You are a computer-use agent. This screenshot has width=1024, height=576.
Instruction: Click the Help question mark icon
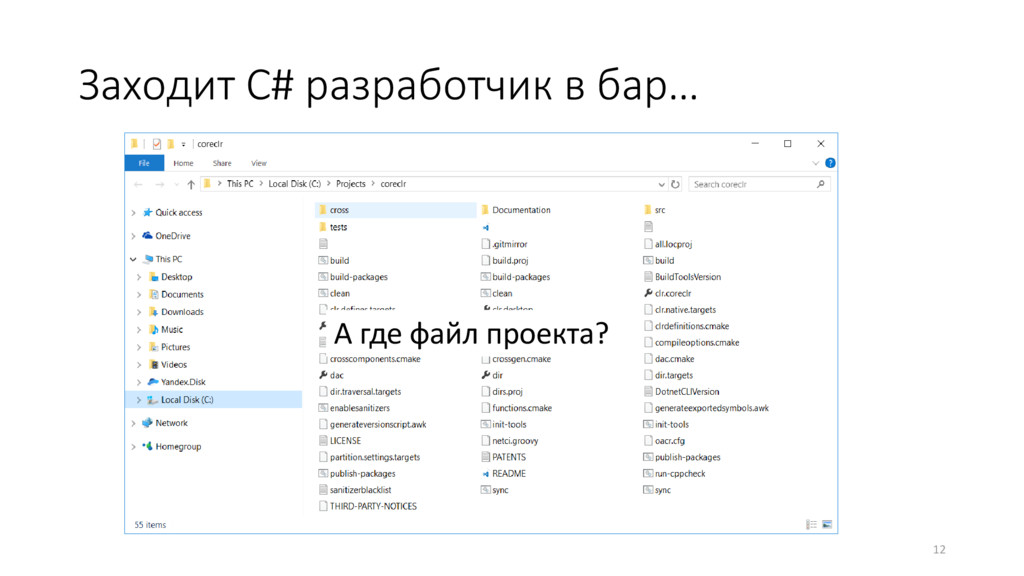pyautogui.click(x=830, y=163)
